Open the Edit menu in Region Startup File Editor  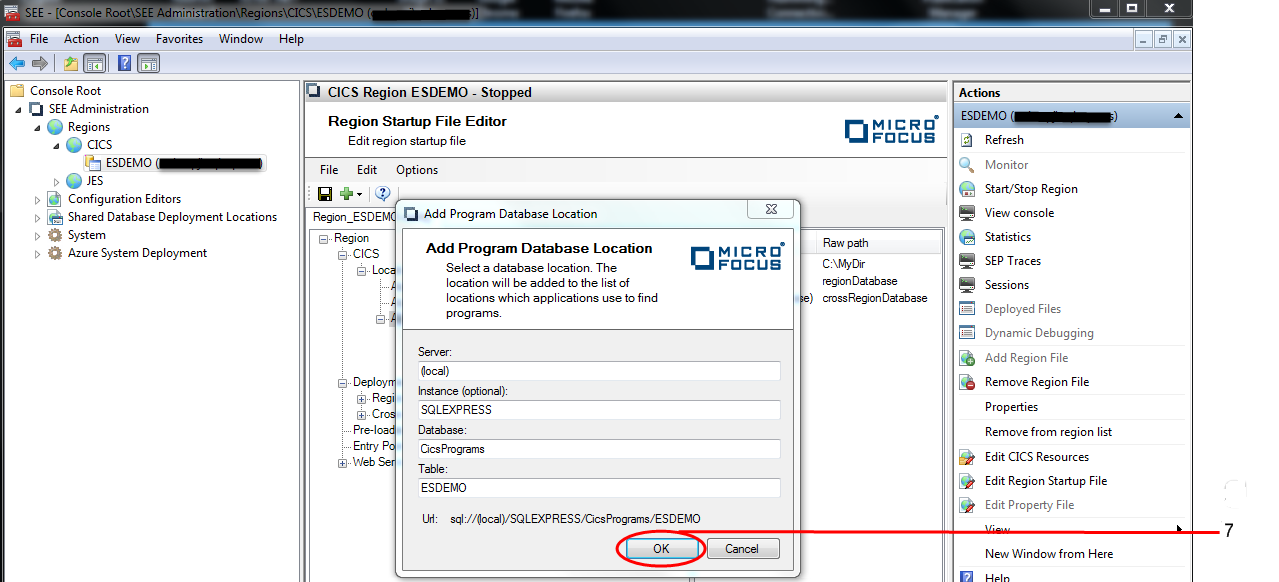point(367,170)
